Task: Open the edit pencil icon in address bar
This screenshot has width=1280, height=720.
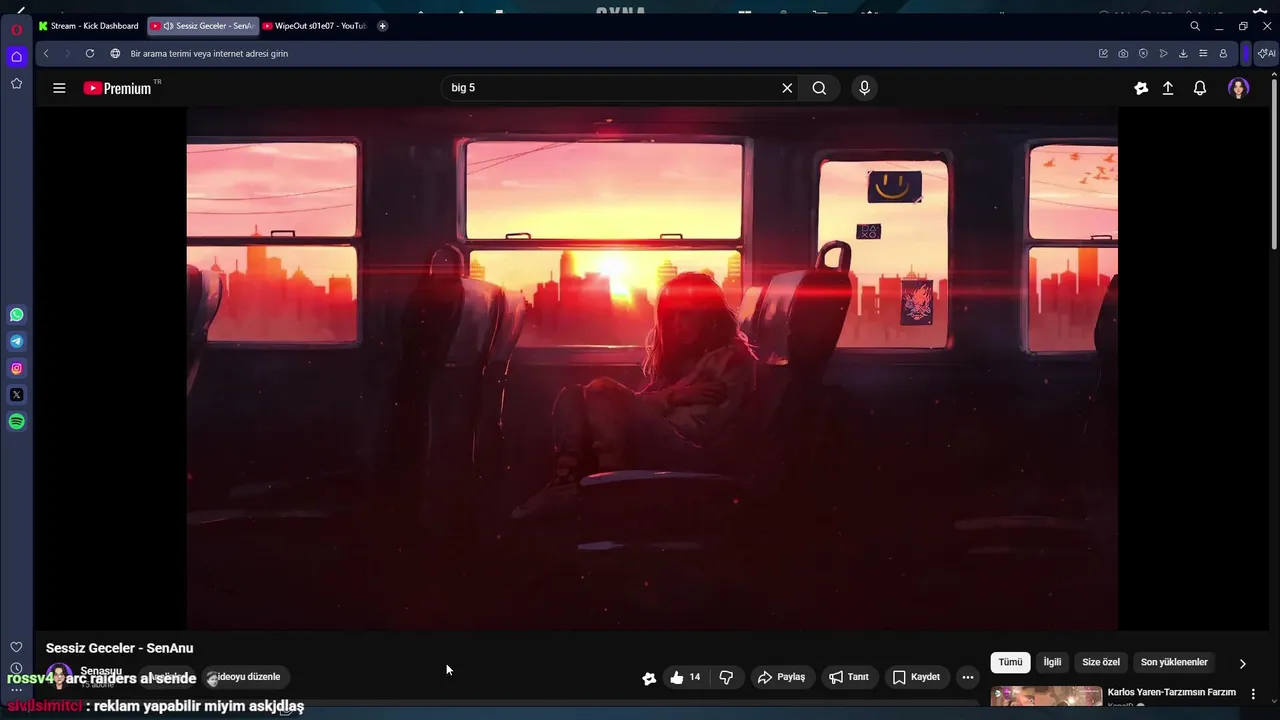Action: pos(1103,53)
